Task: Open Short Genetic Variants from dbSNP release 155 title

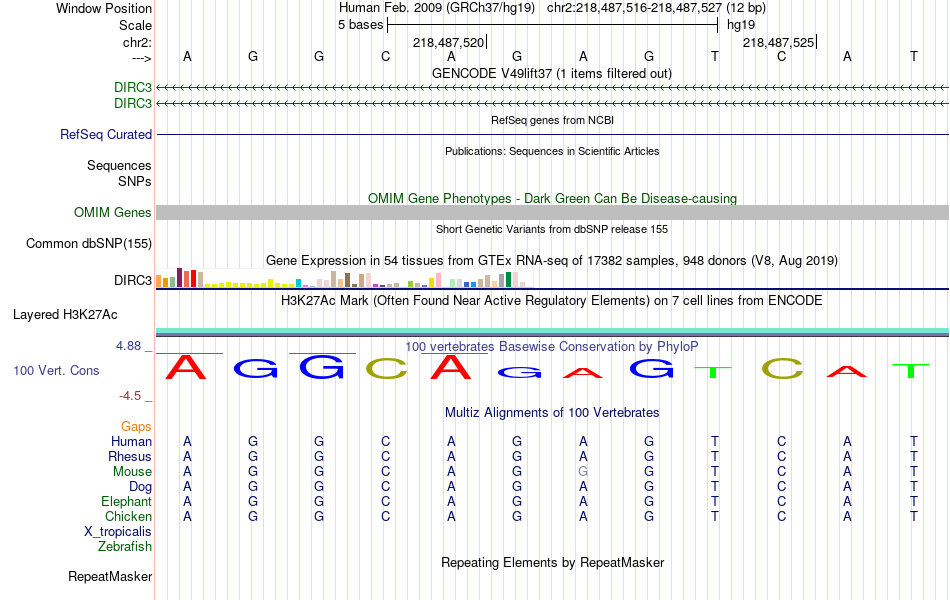Action: click(x=552, y=229)
